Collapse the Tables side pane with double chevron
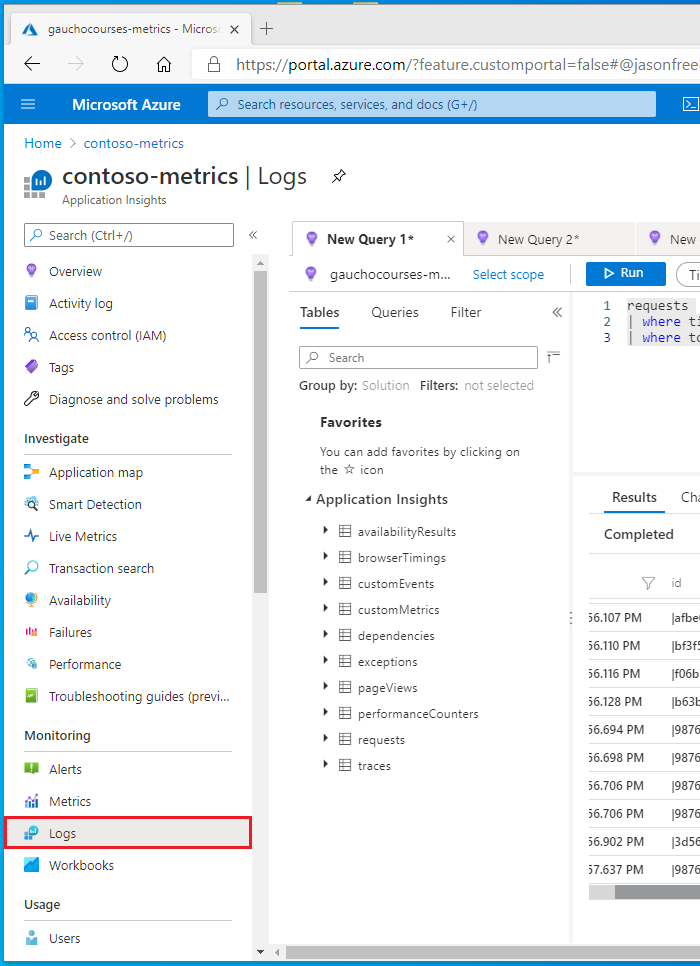The width and height of the screenshot is (700, 966). (557, 312)
